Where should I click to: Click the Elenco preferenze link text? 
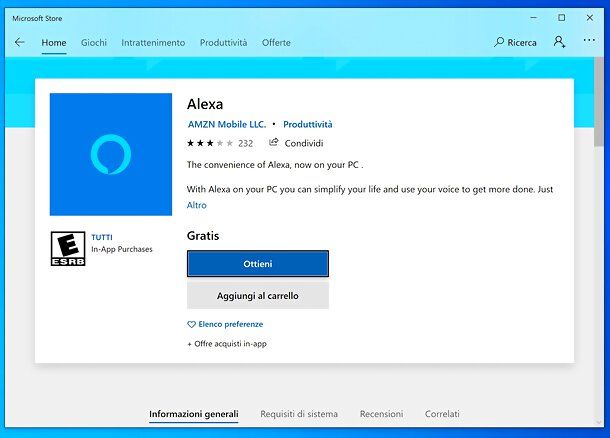point(231,324)
